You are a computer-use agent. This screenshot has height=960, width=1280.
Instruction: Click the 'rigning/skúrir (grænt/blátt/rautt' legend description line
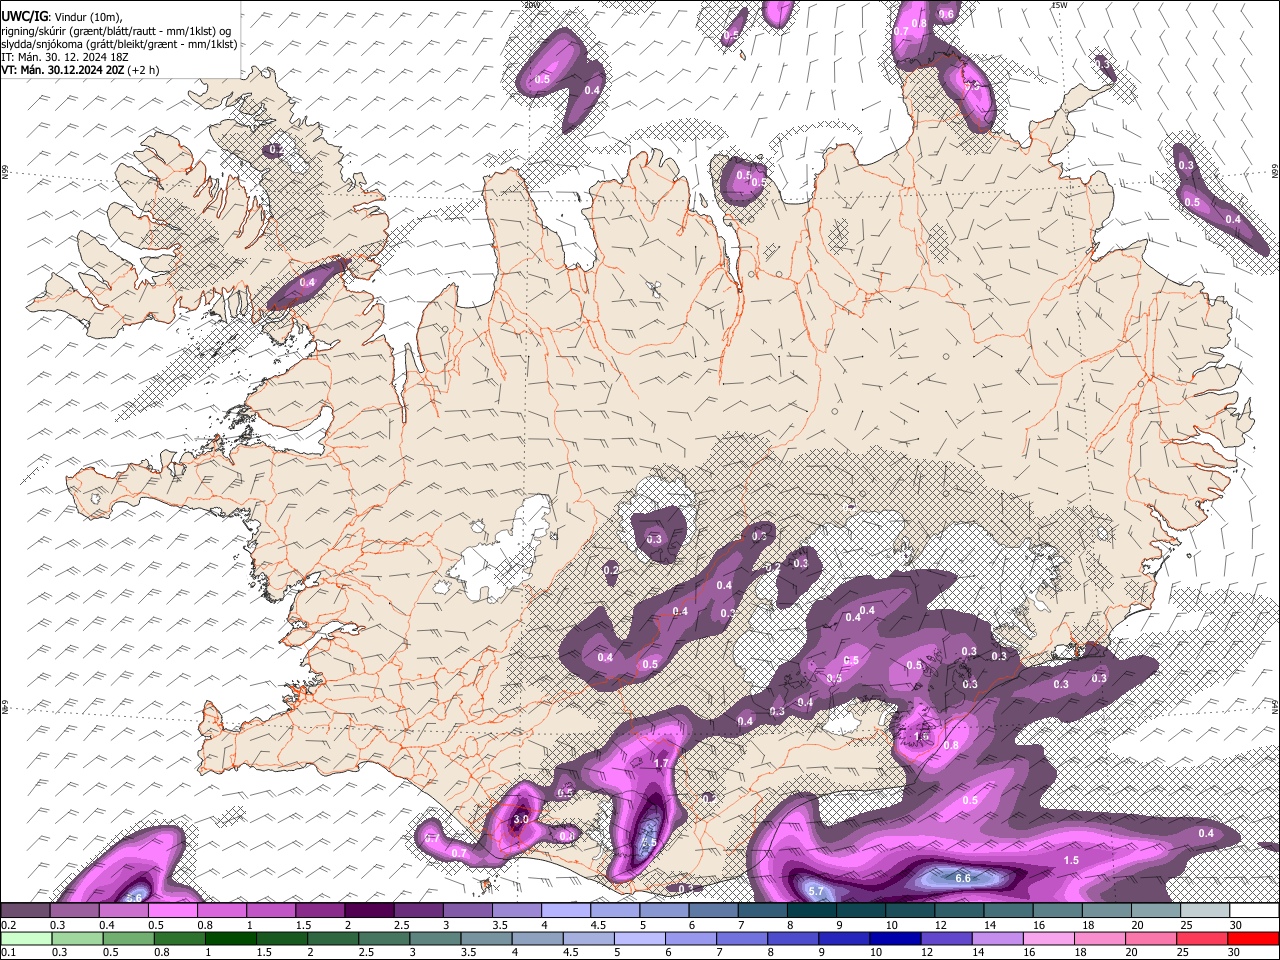point(116,31)
